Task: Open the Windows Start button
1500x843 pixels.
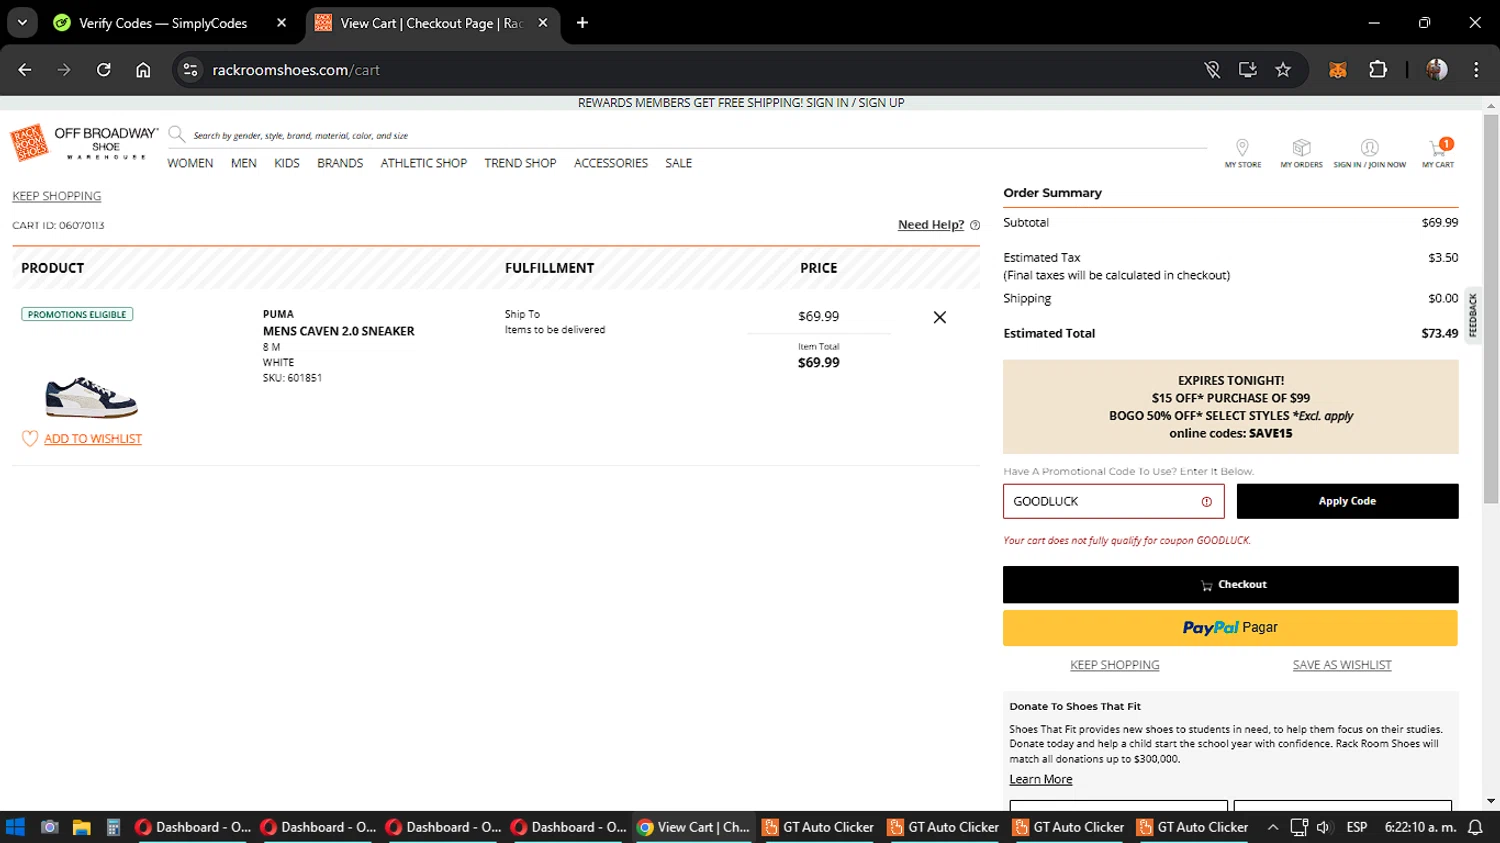Action: pyautogui.click(x=15, y=827)
